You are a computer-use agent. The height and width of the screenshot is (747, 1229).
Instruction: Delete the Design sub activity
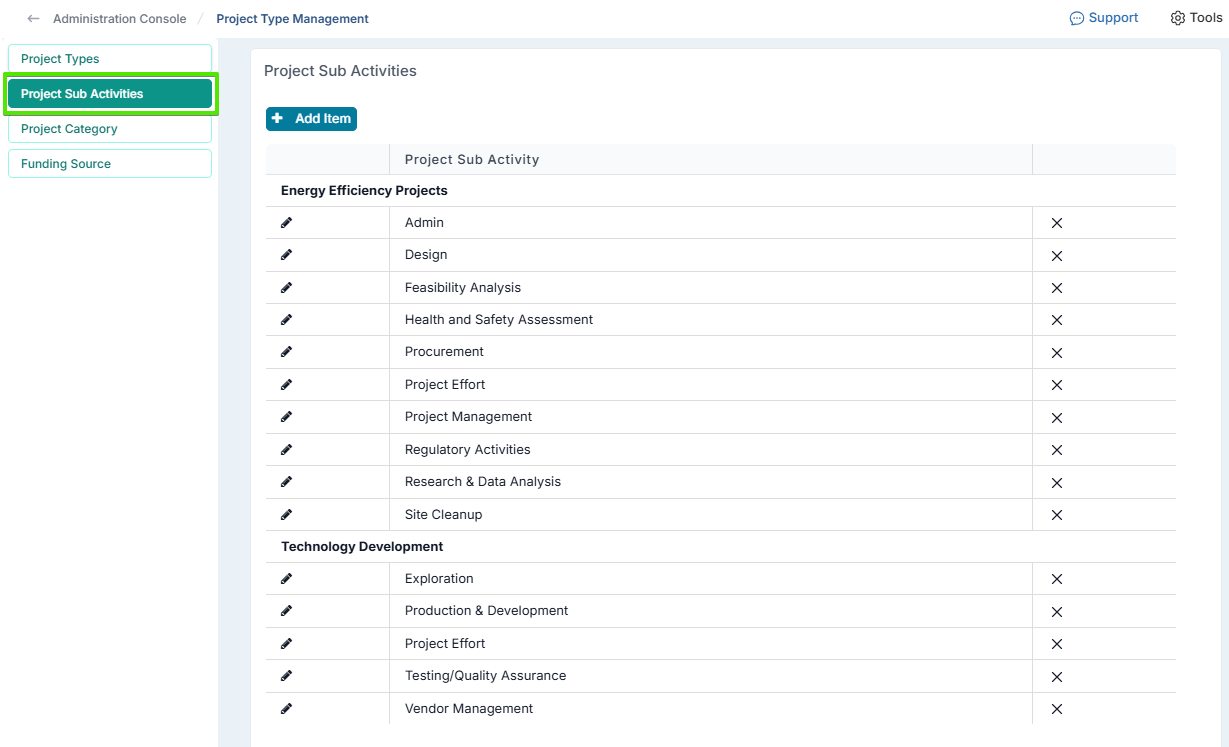(1056, 256)
